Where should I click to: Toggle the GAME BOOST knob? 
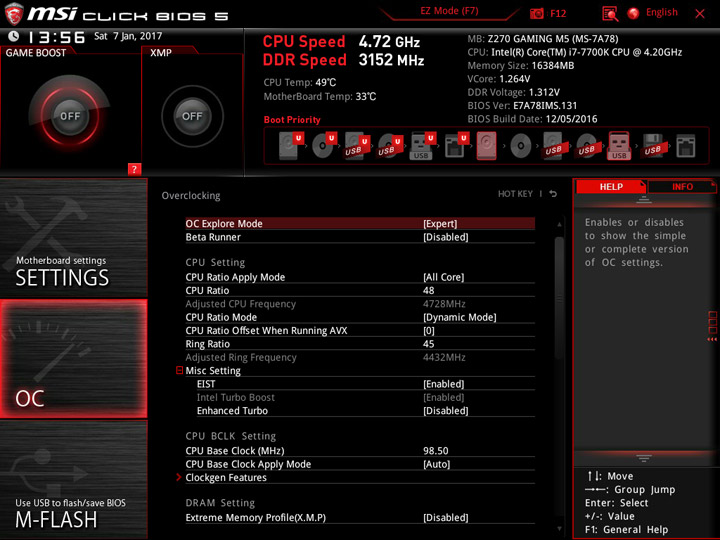70,116
